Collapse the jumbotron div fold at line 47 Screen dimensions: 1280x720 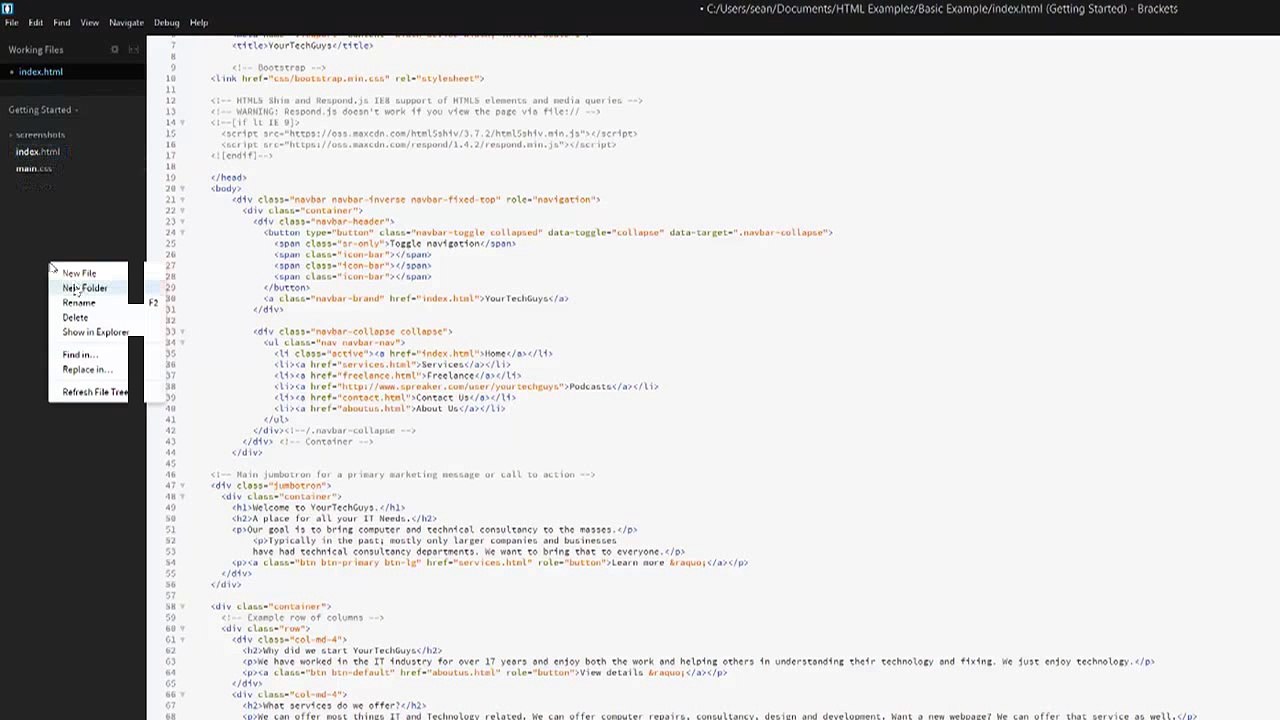tap(181, 485)
